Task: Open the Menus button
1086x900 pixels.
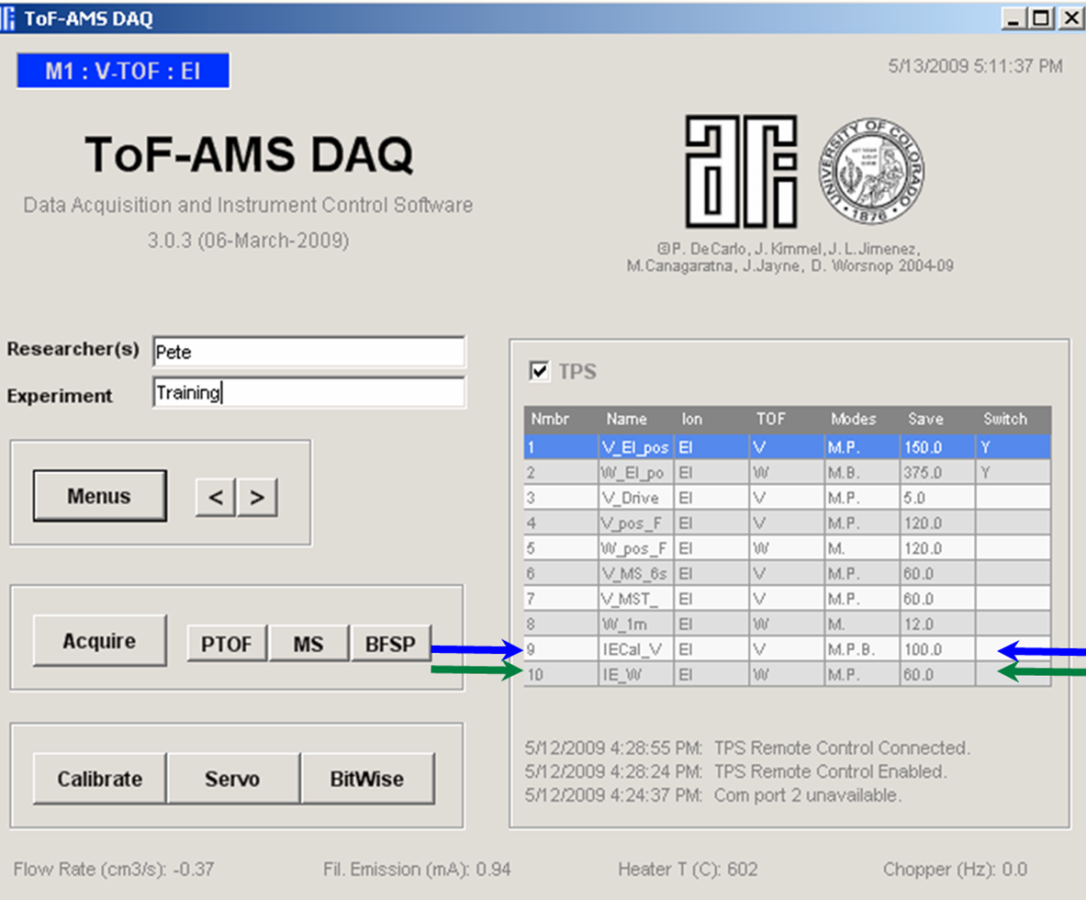Action: click(99, 496)
